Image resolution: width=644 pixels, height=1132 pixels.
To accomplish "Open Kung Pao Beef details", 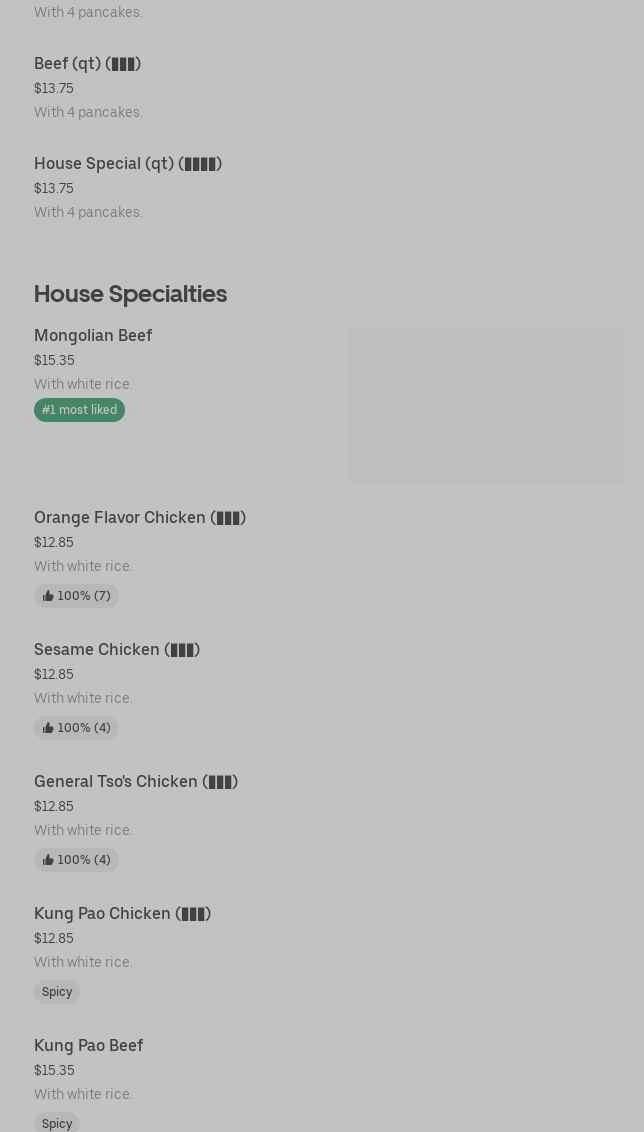I will (88, 1046).
